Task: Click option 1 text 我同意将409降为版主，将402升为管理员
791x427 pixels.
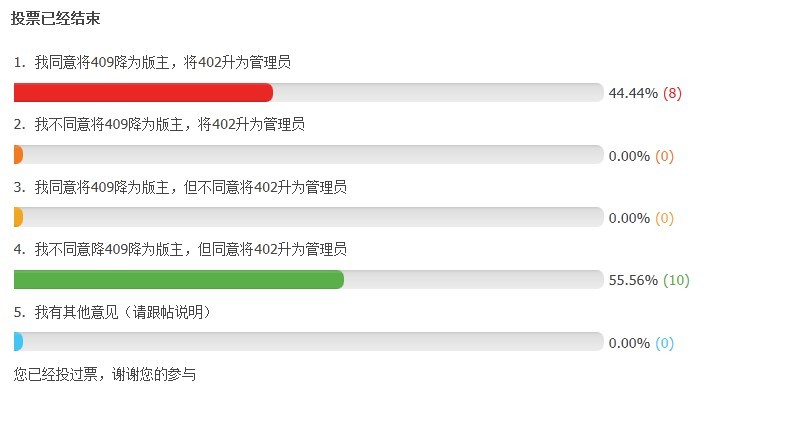Action: (163, 62)
